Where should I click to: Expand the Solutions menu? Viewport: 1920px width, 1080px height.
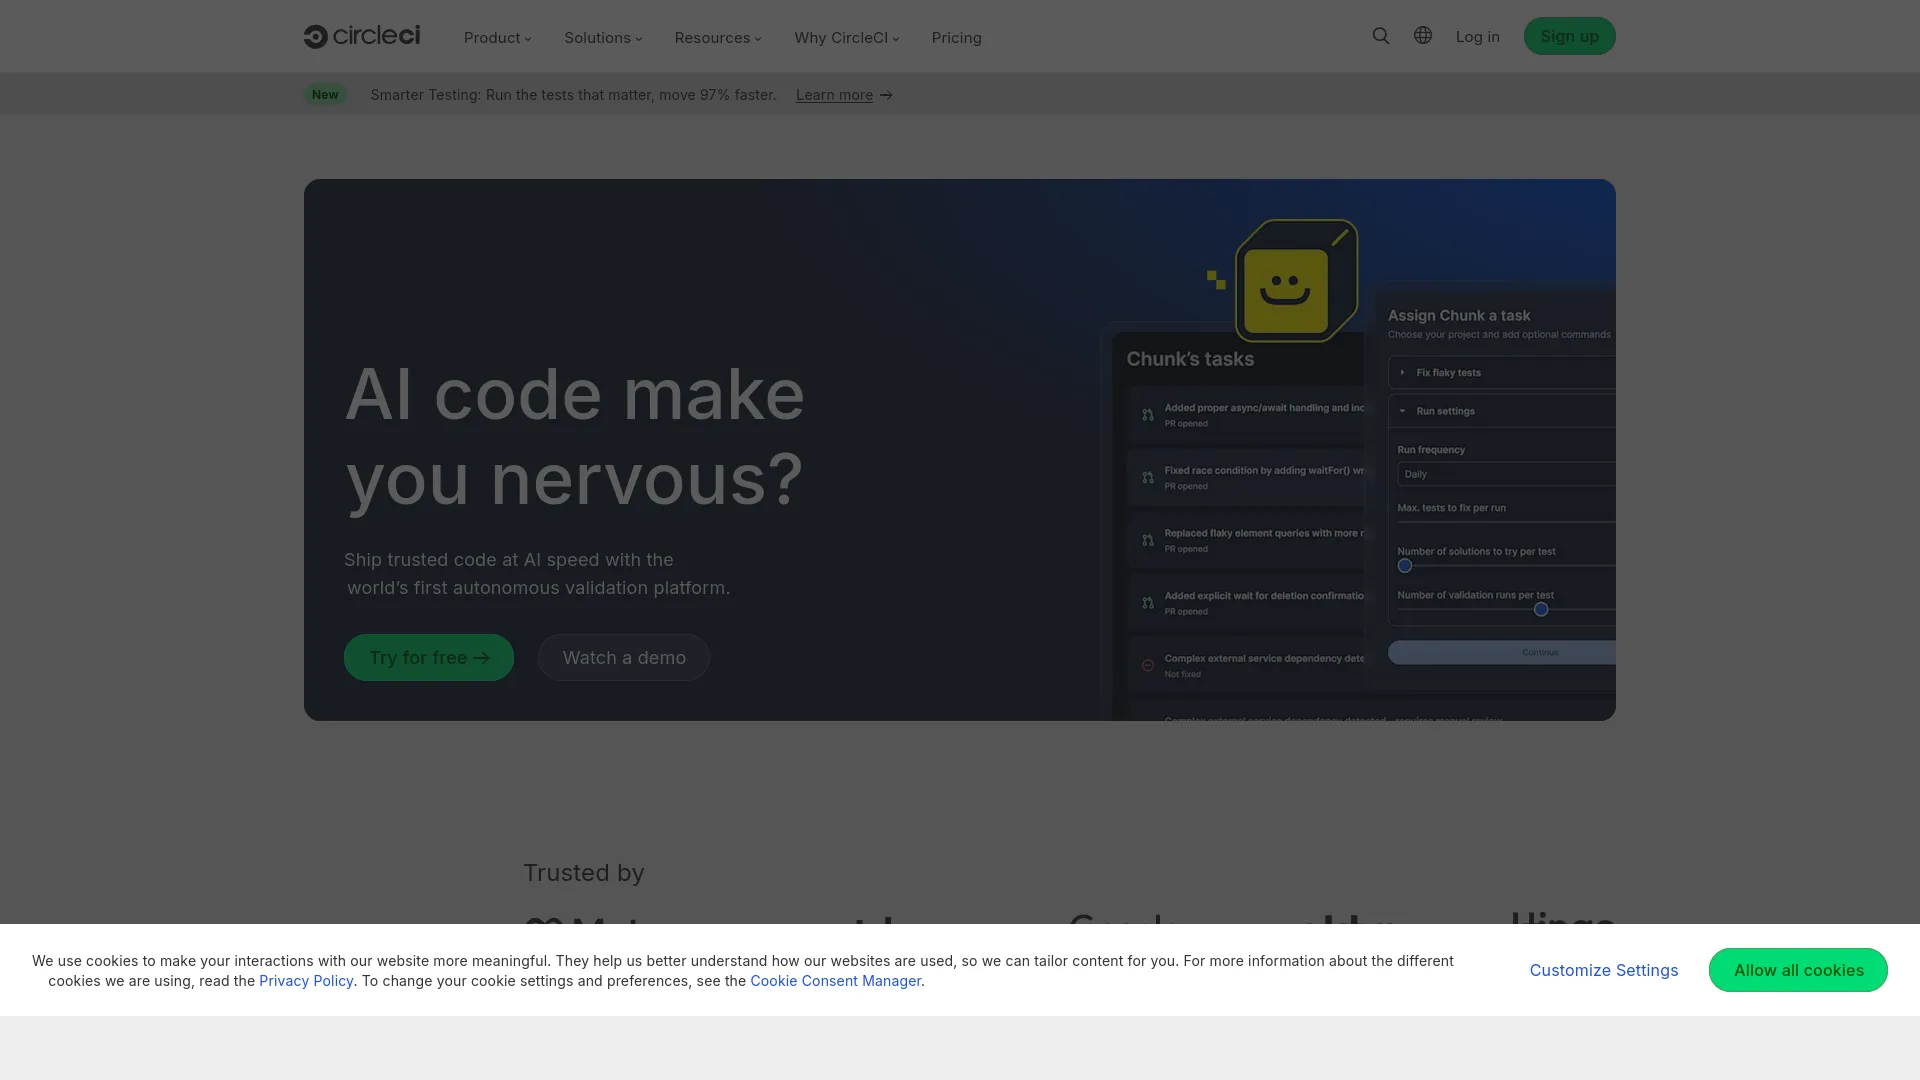click(603, 38)
